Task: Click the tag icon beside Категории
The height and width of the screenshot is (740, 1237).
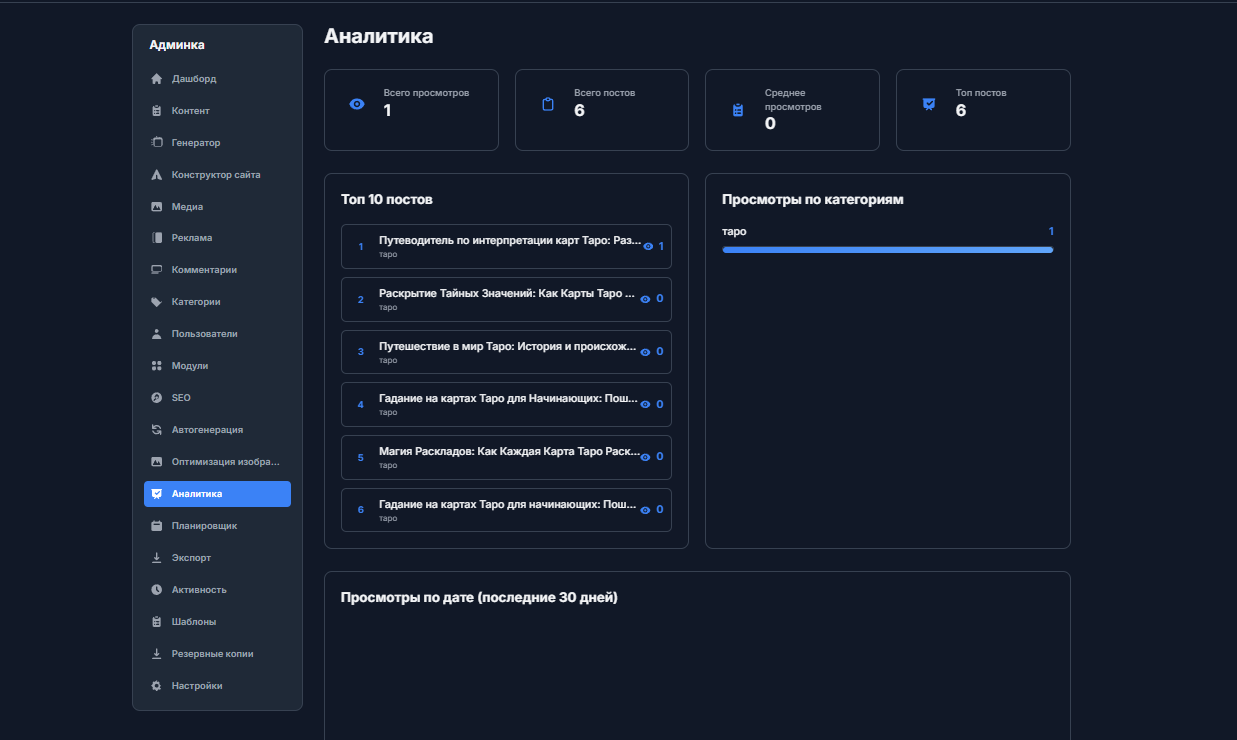Action: tap(156, 302)
